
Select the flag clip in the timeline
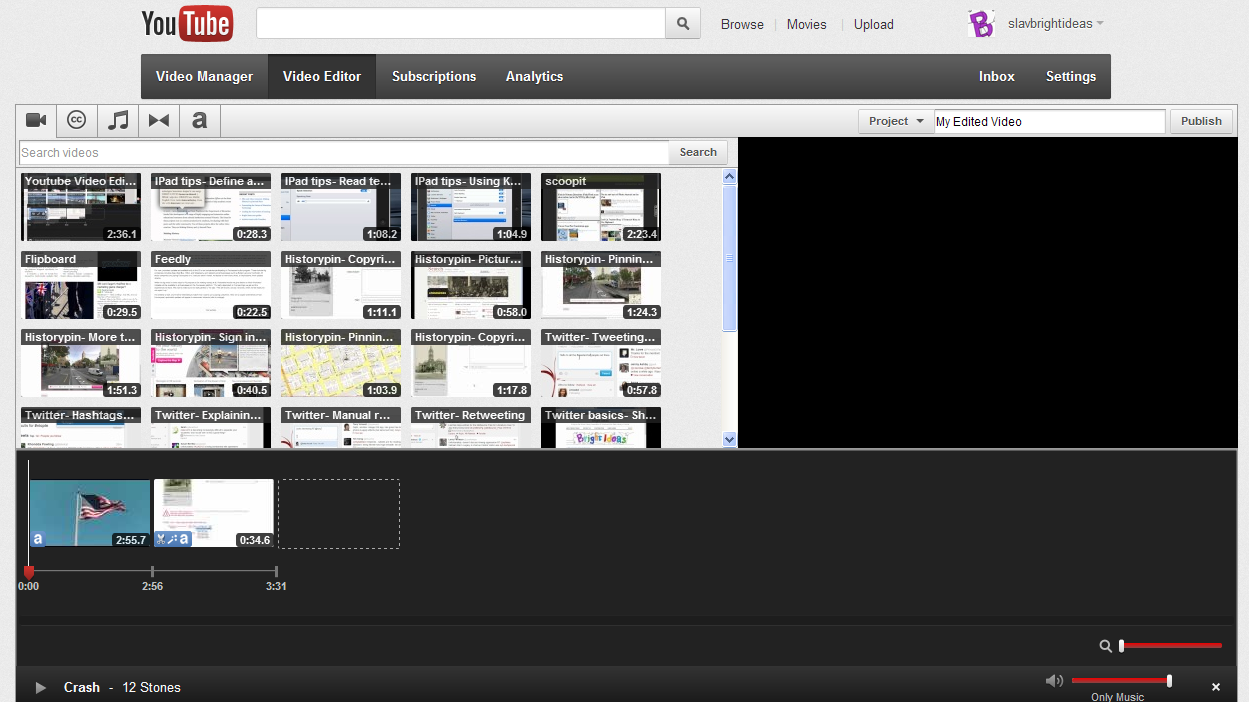pyautogui.click(x=90, y=513)
